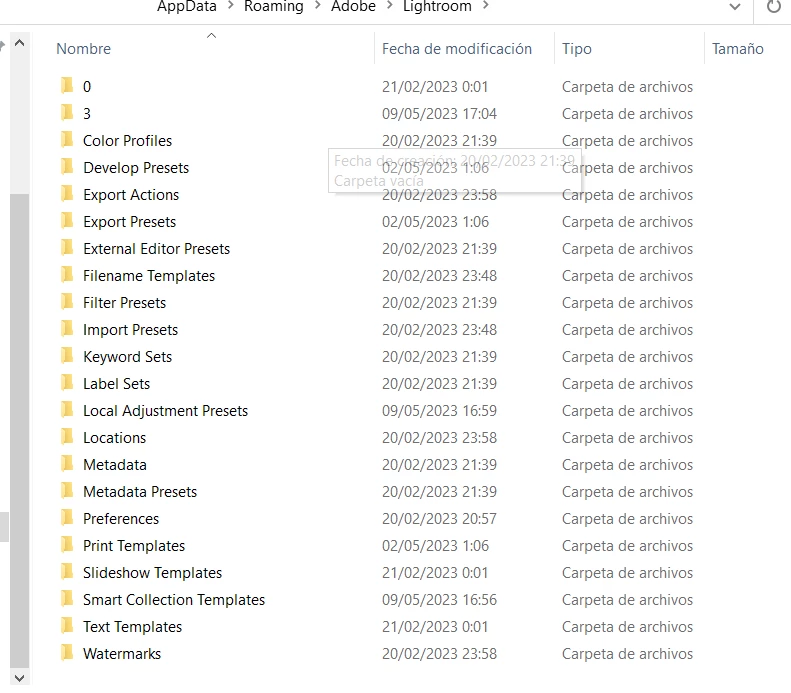Click the Watermarks folder icon
Image resolution: width=791 pixels, height=693 pixels.
(67, 653)
